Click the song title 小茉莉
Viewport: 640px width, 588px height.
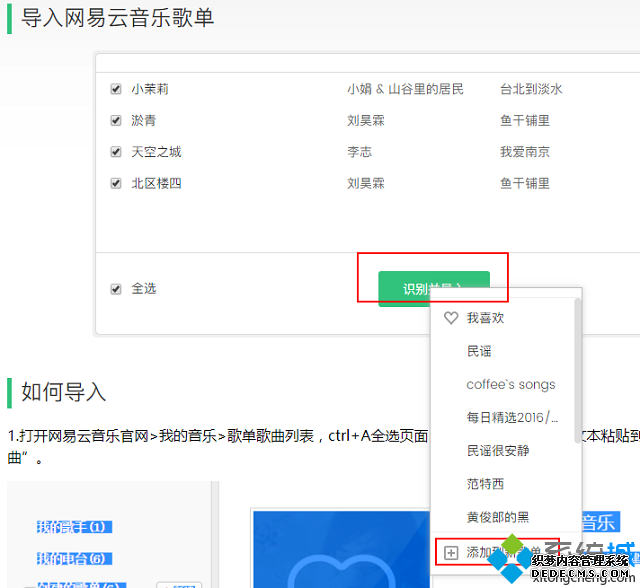pyautogui.click(x=150, y=89)
